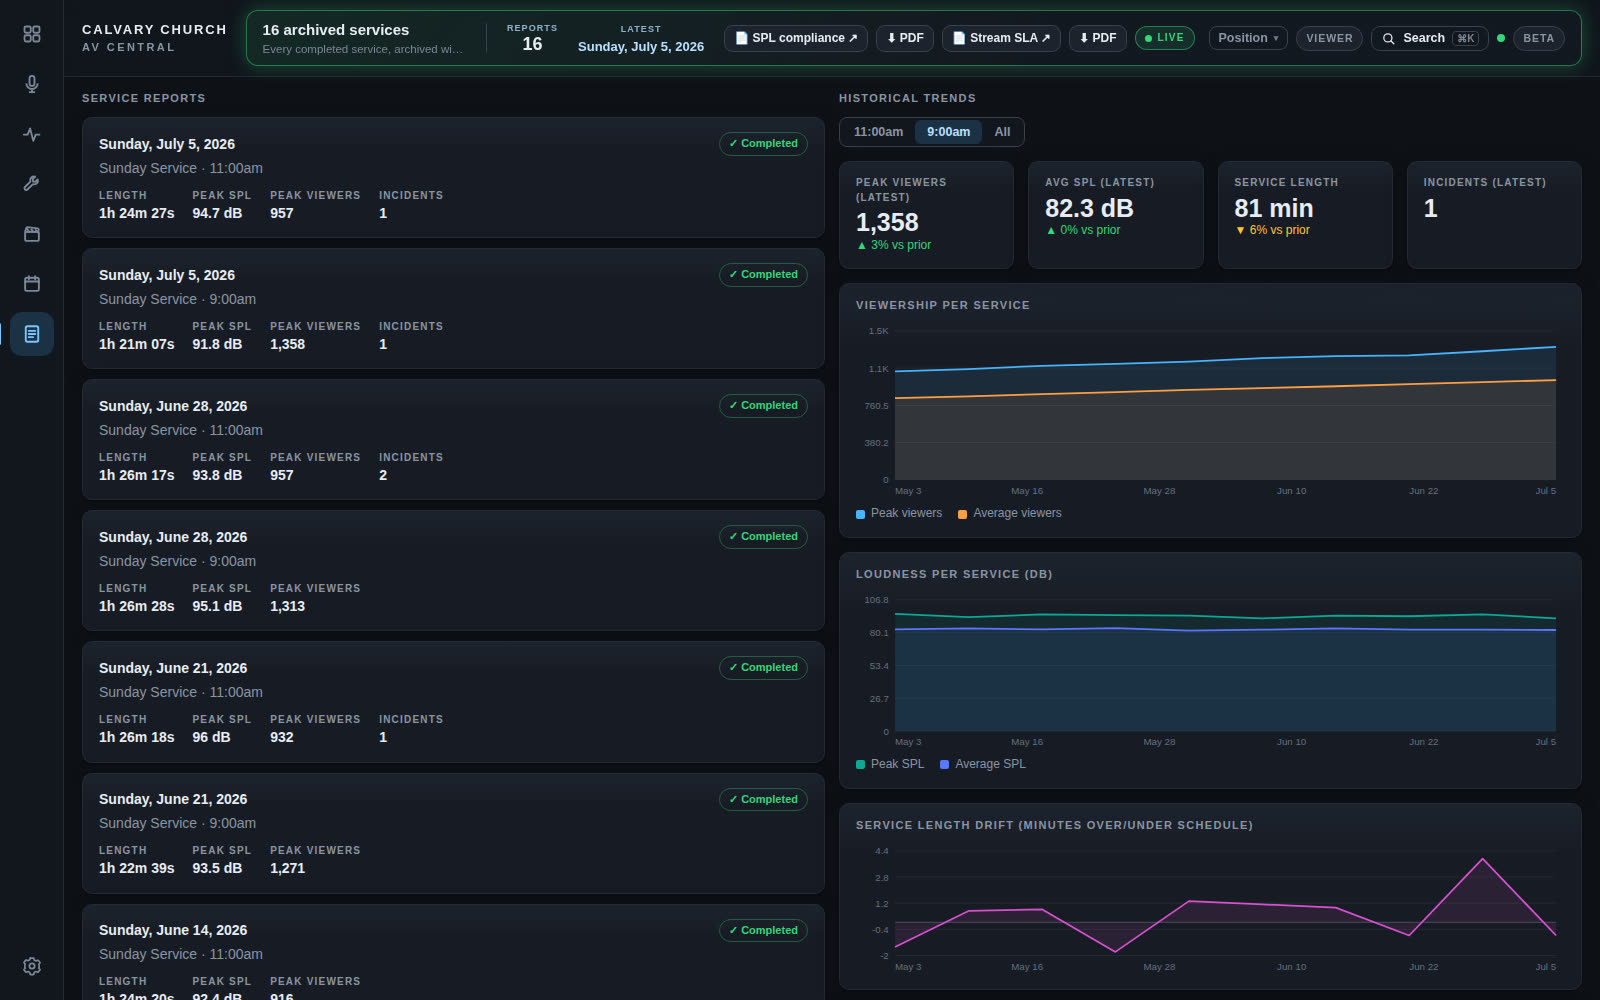Open the activity pulse monitor icon
Image resolution: width=1600 pixels, height=1000 pixels.
32,134
